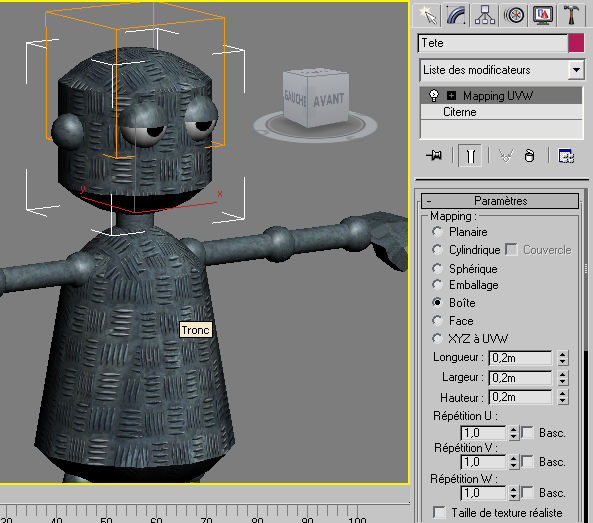This screenshot has width=593, height=523.
Task: Click the Hauteur spinner arrows
Action: point(563,397)
